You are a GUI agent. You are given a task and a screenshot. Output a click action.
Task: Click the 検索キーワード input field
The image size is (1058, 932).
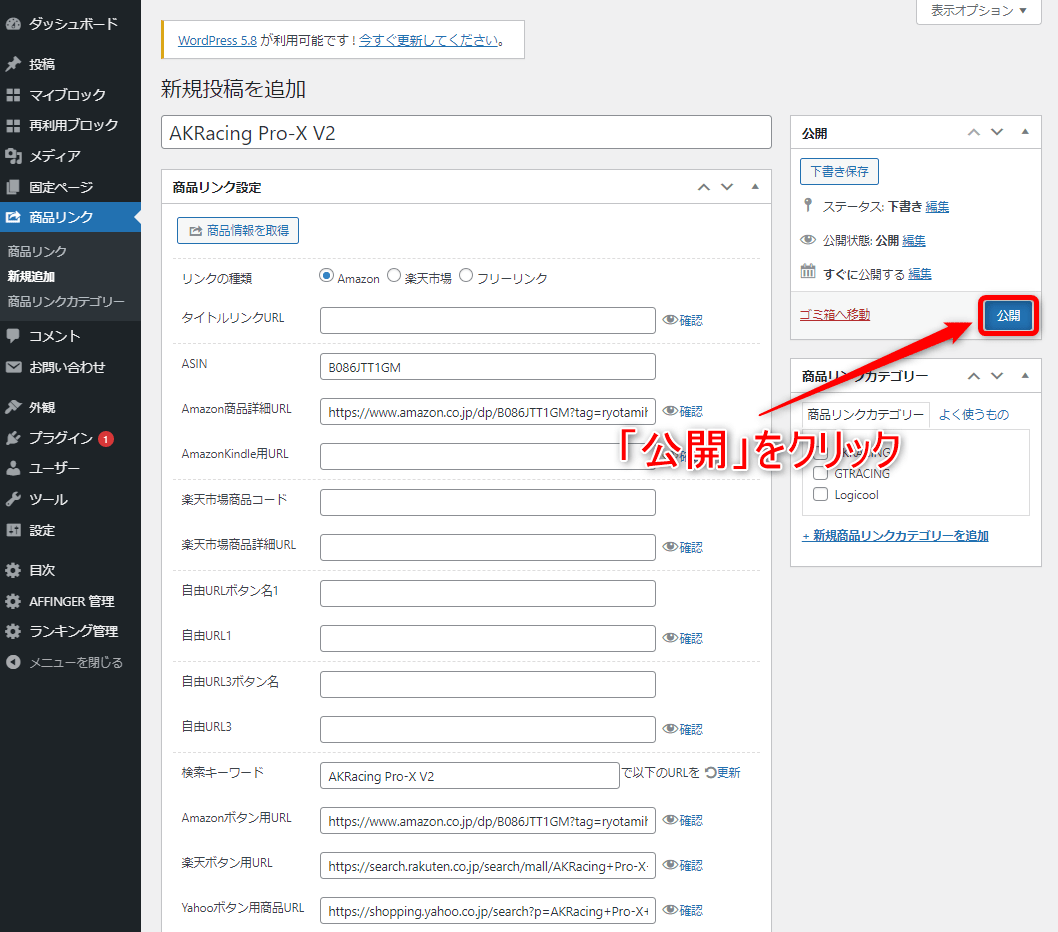pos(470,775)
